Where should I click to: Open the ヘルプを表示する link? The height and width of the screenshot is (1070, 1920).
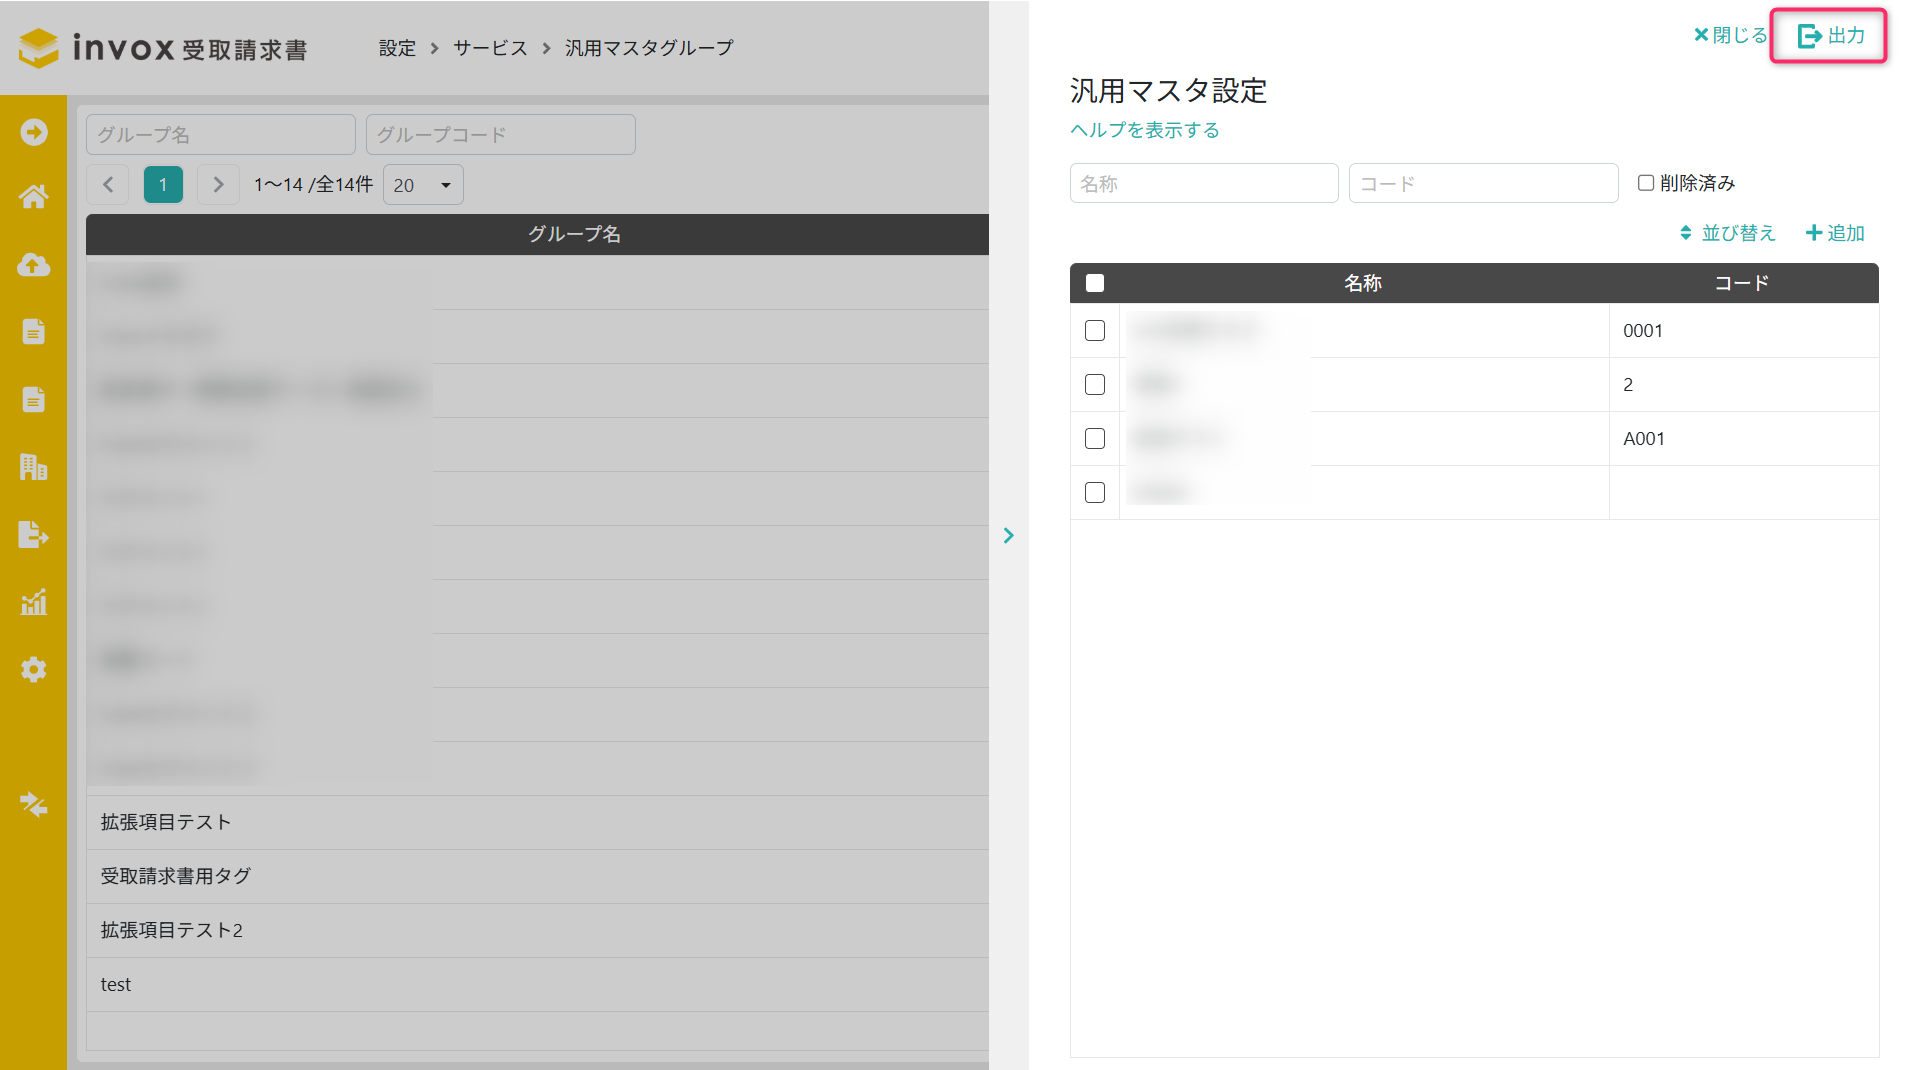(1144, 130)
